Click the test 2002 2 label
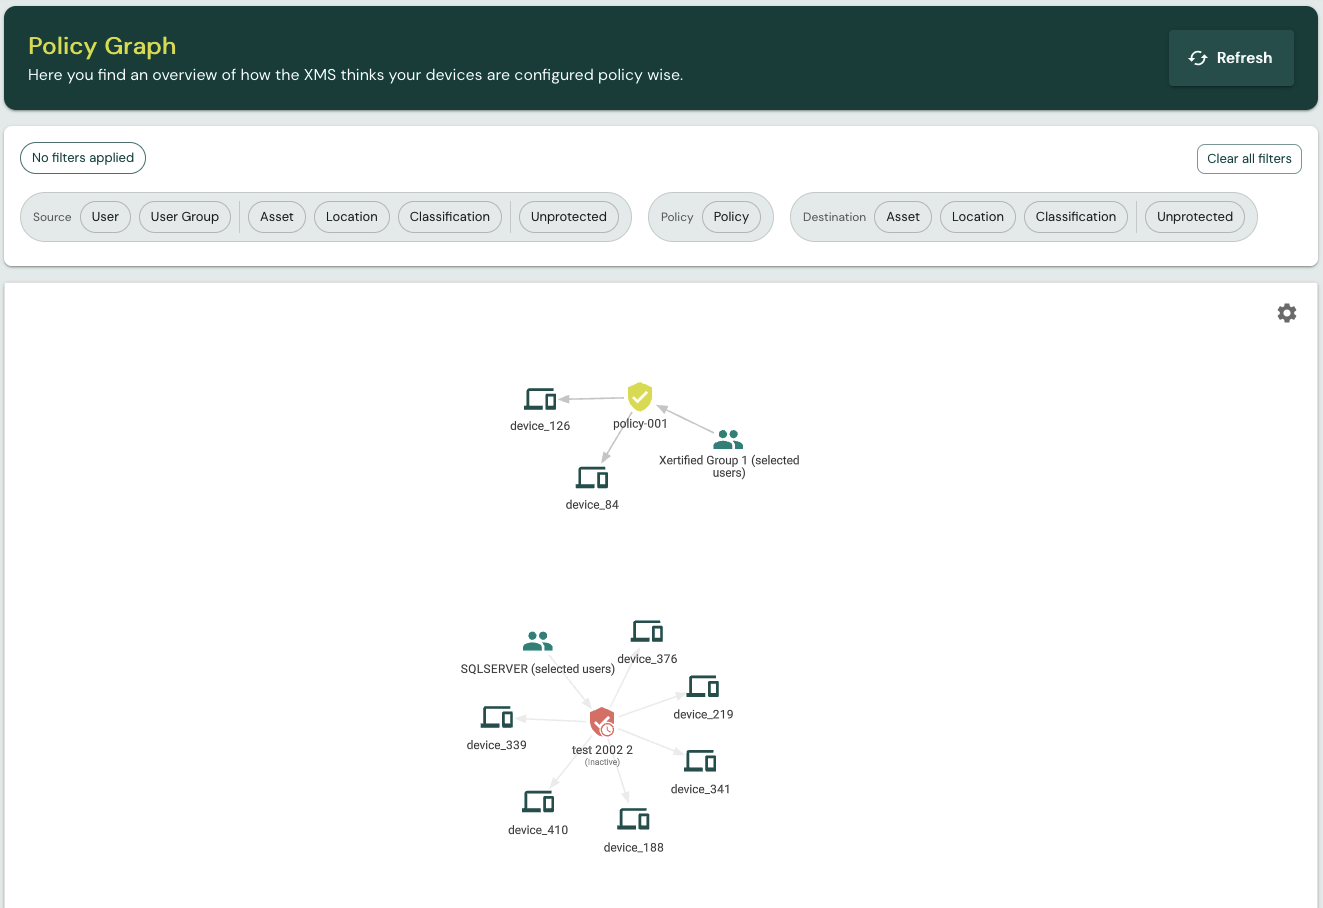Image resolution: width=1323 pixels, height=908 pixels. pos(602,750)
